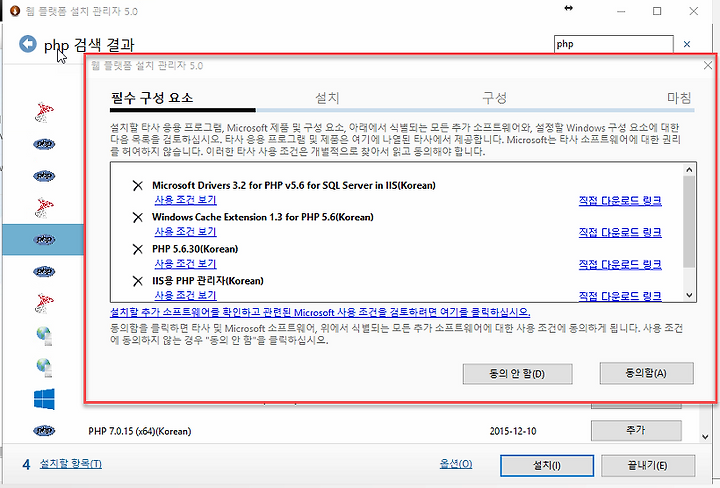Click the 2015-12-10 date cell
This screenshot has width=720, height=488.
click(513, 431)
